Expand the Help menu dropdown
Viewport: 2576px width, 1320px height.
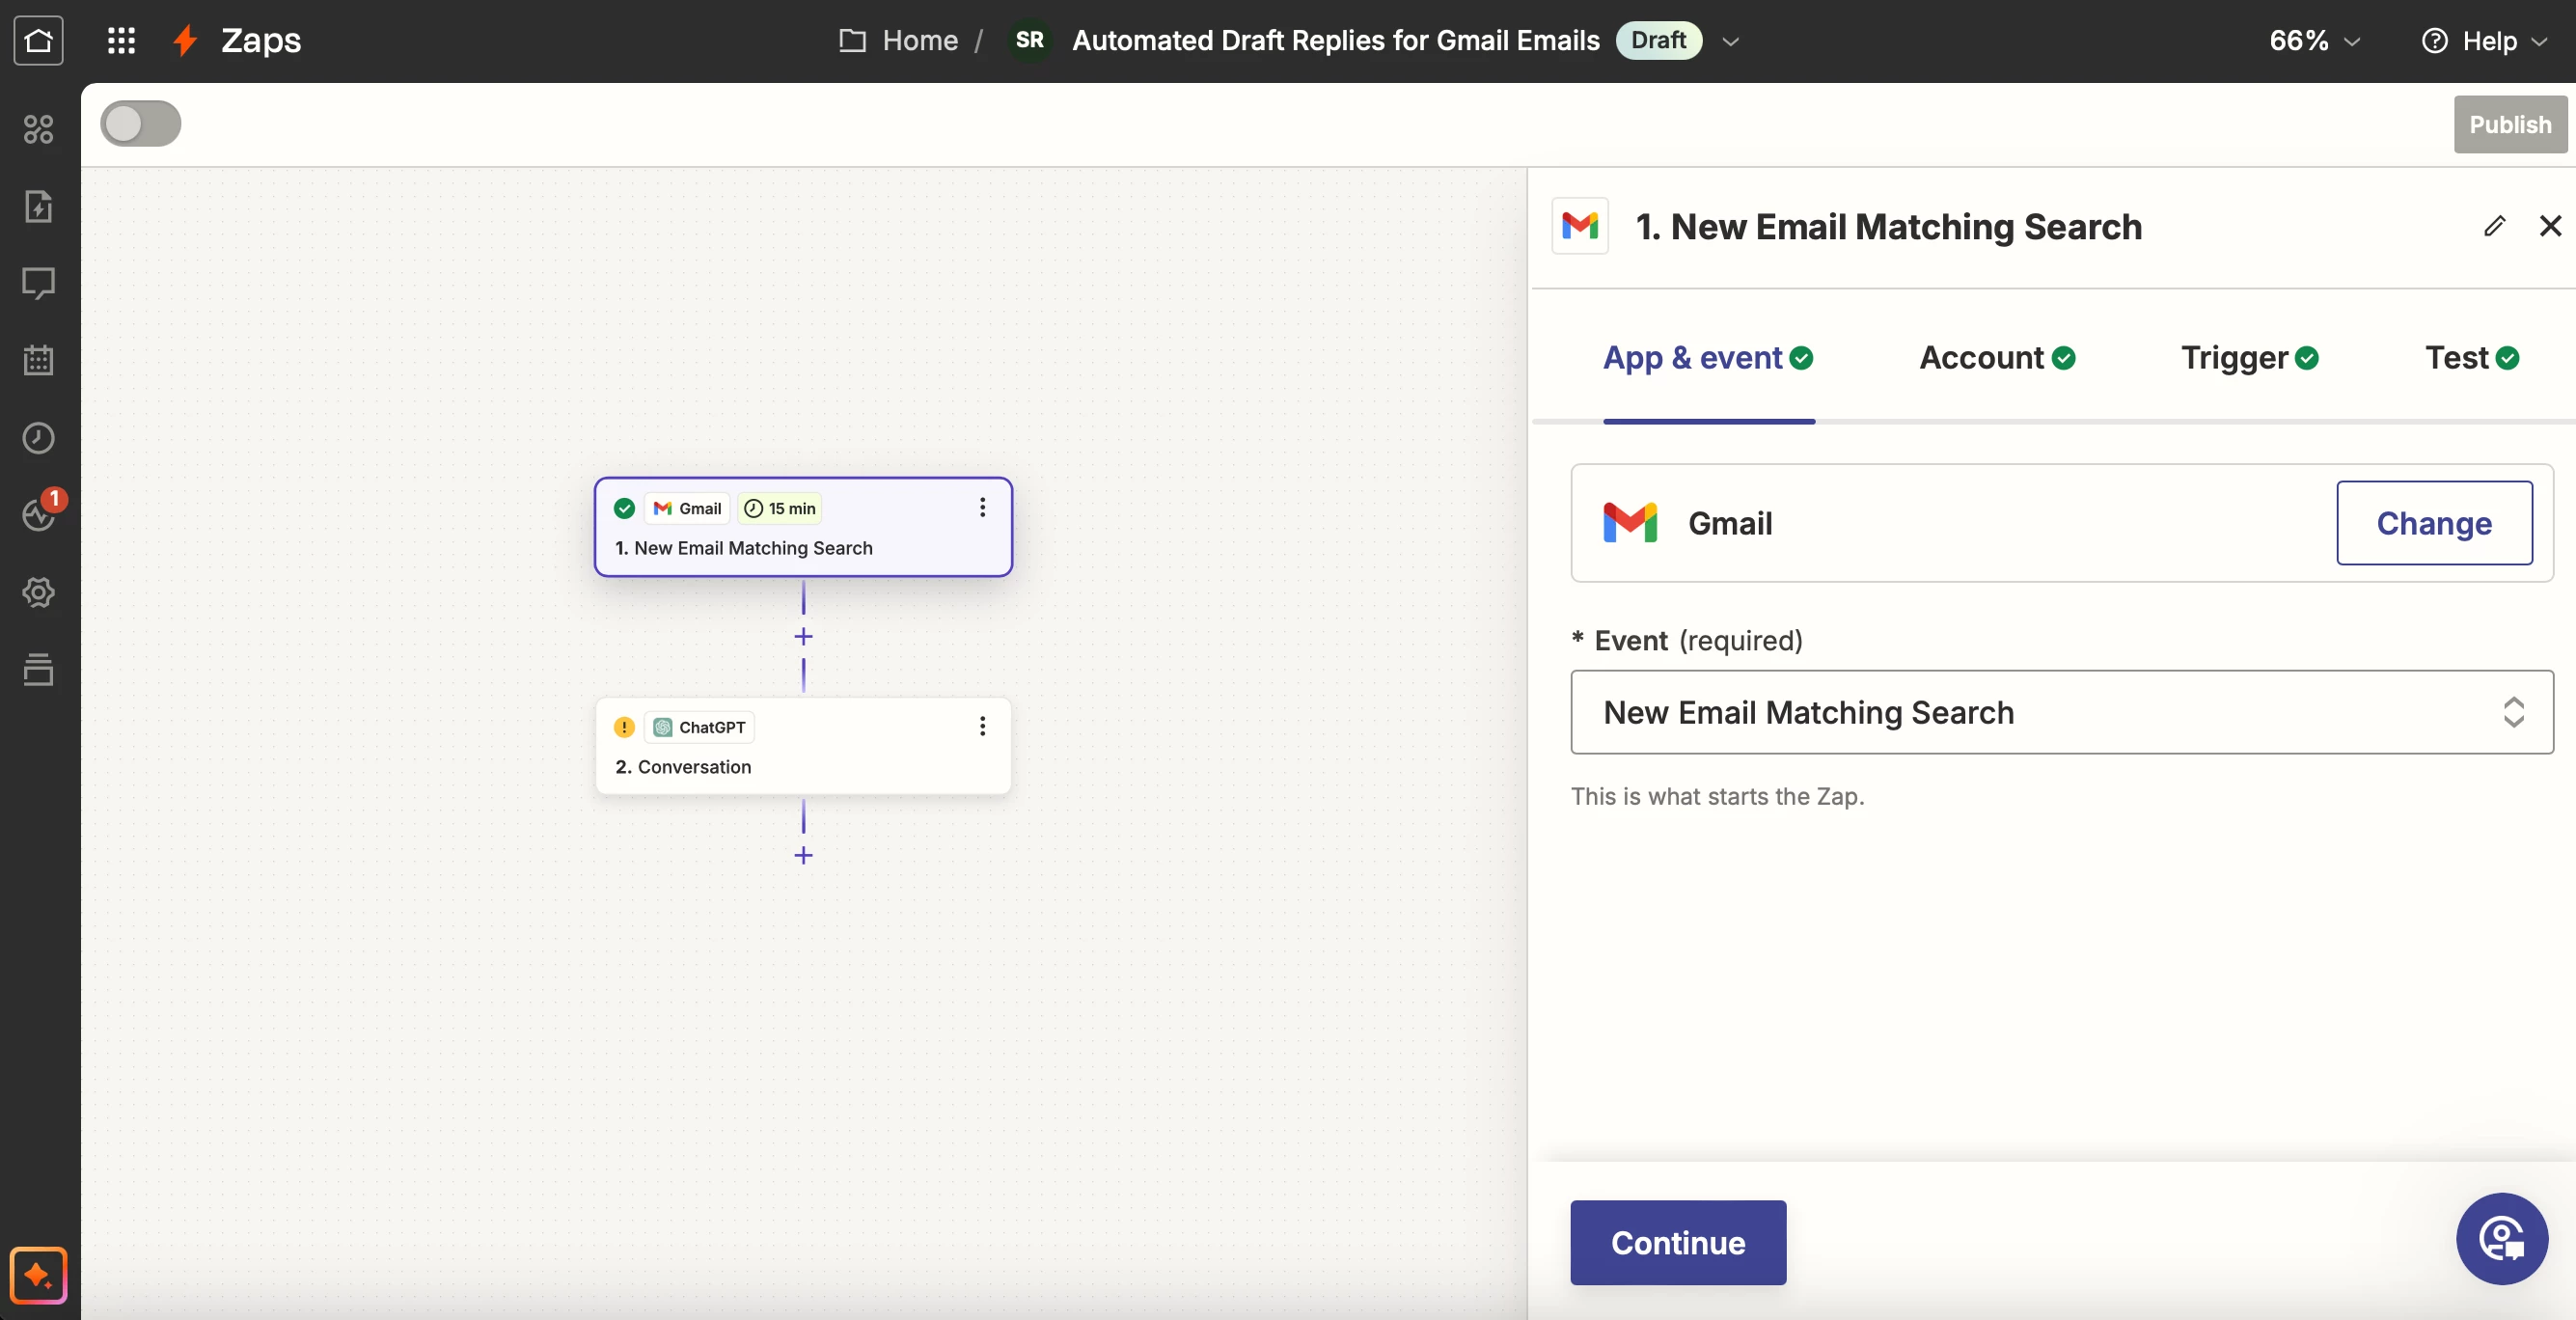pyautogui.click(x=2484, y=40)
